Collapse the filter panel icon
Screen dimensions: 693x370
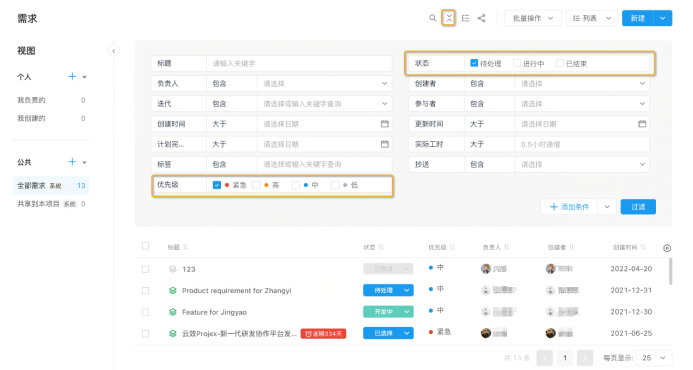coord(449,18)
